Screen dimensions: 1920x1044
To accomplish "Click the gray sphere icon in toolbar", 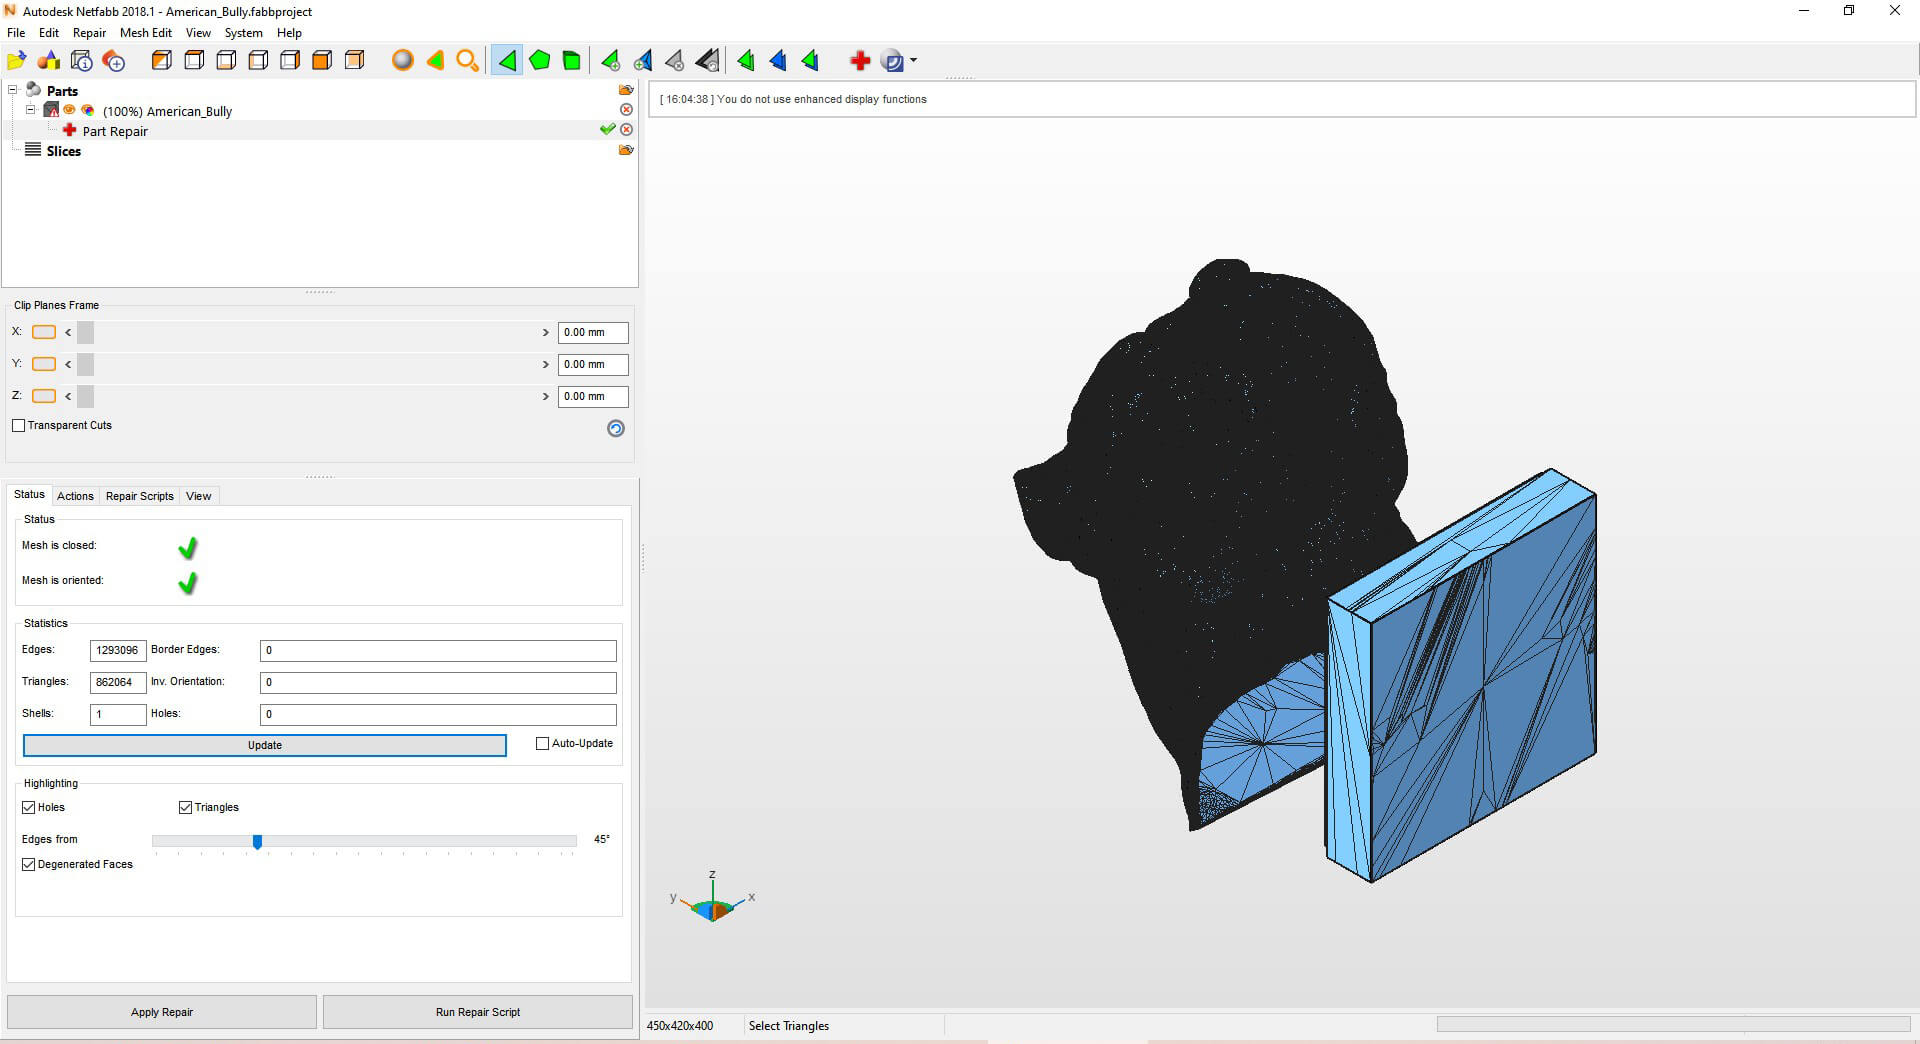I will point(402,61).
